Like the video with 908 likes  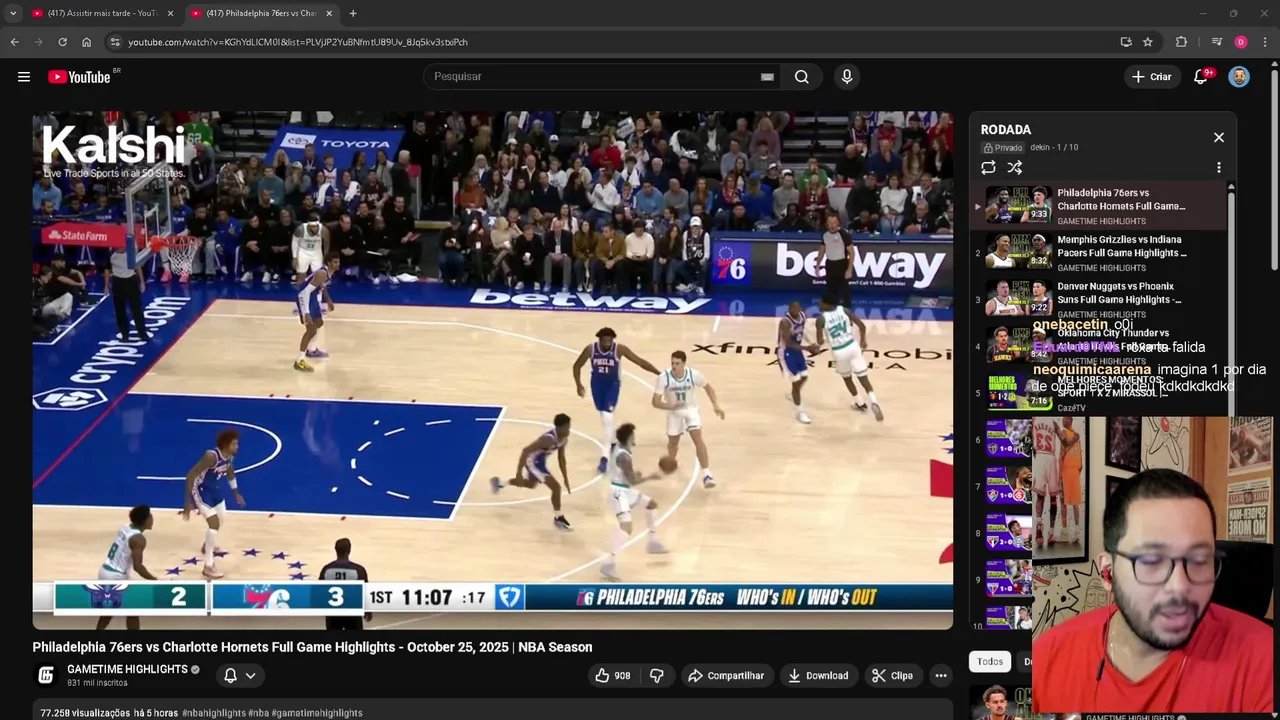613,676
